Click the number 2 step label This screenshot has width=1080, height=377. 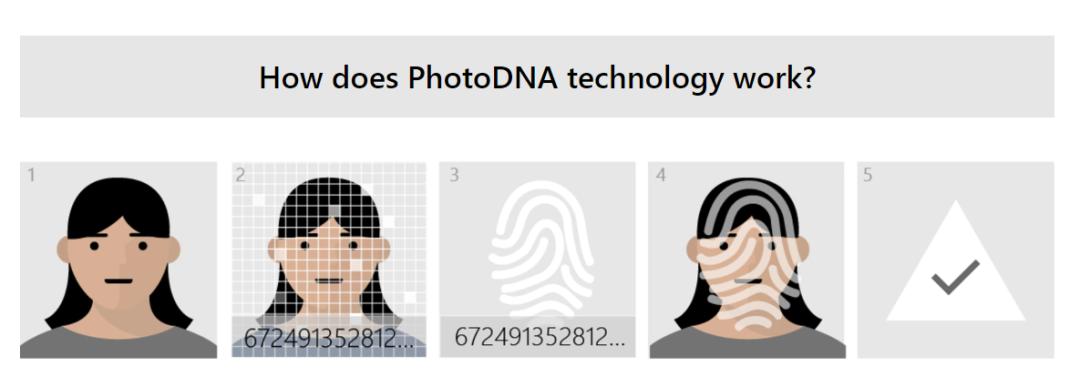coord(240,176)
